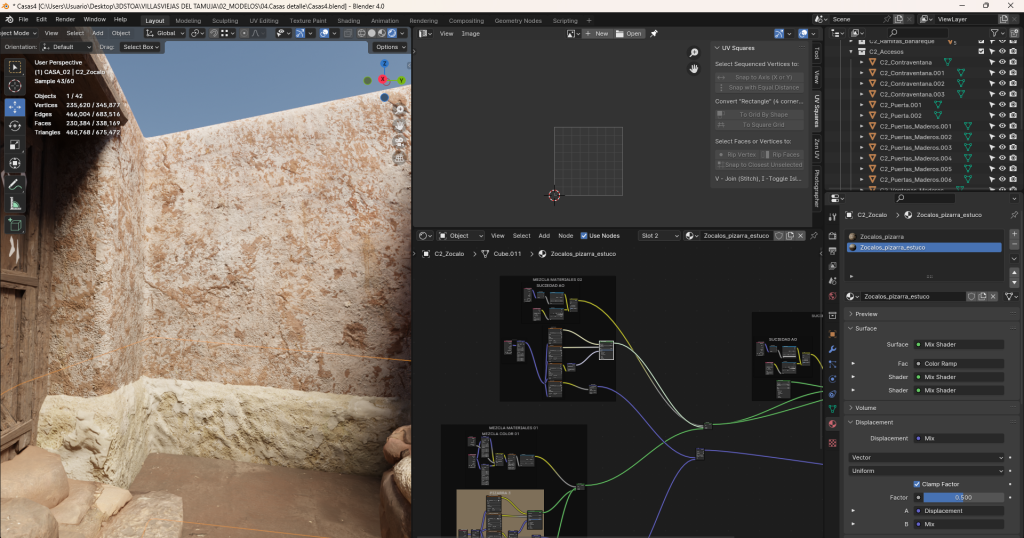Screen dimensions: 1024x538
Task: Select the Measure tool in viewport toolbar
Action: [x=15, y=203]
